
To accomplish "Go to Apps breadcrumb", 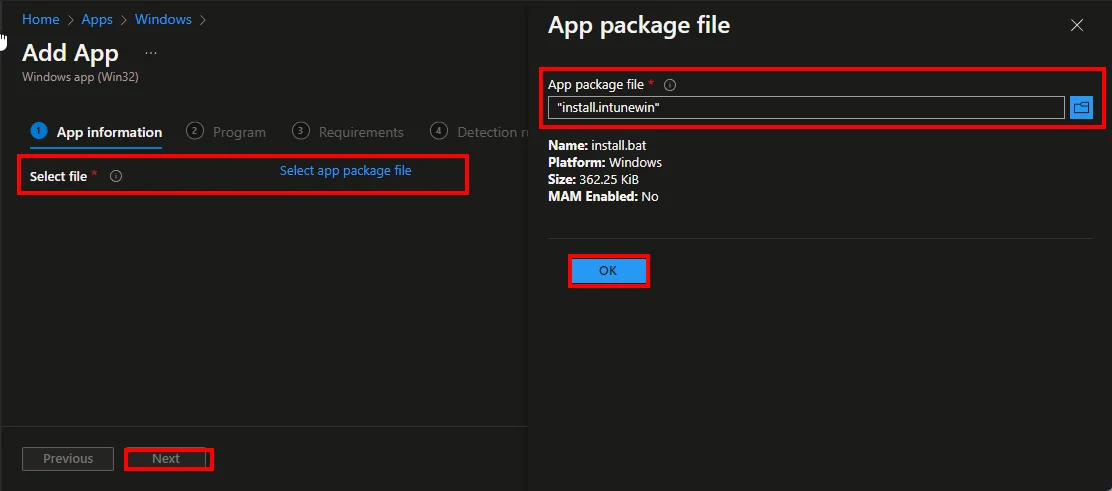I will click(97, 20).
